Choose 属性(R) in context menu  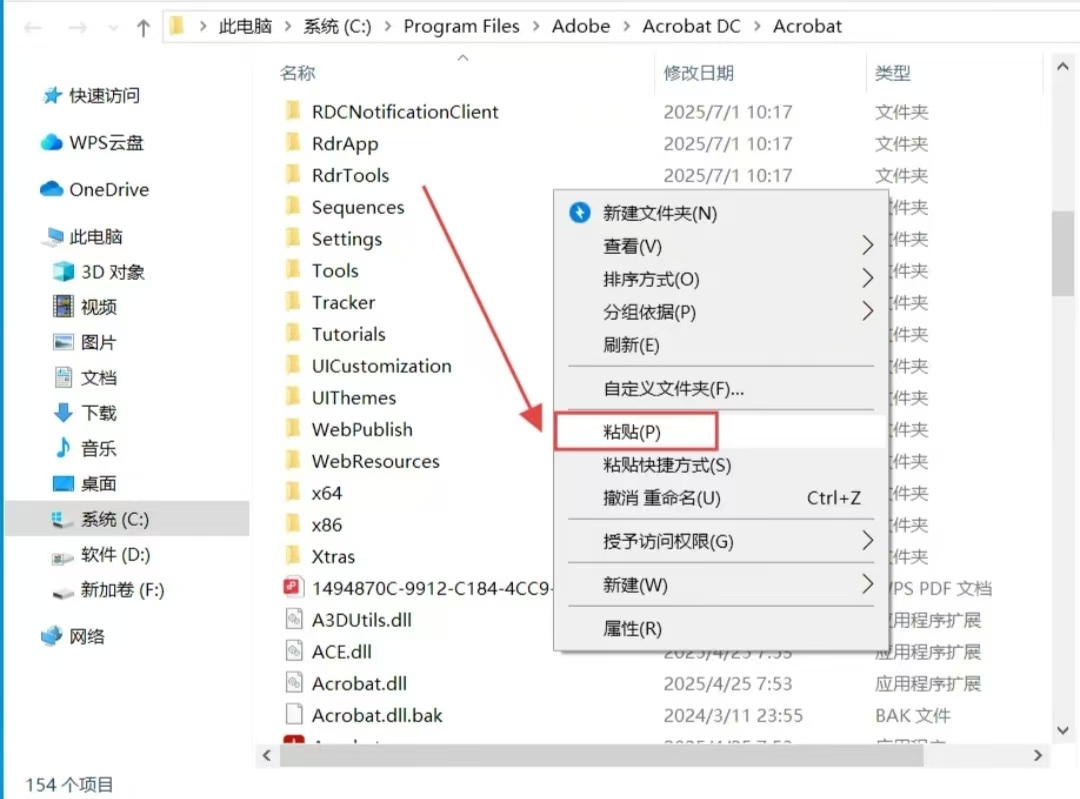[720, 628]
